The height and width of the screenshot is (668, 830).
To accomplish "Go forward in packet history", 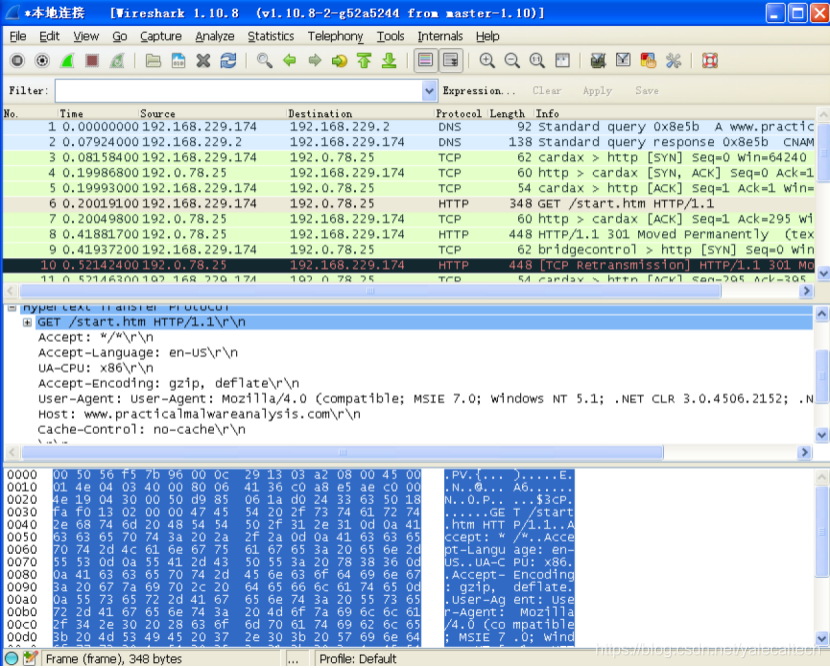I will point(314,60).
